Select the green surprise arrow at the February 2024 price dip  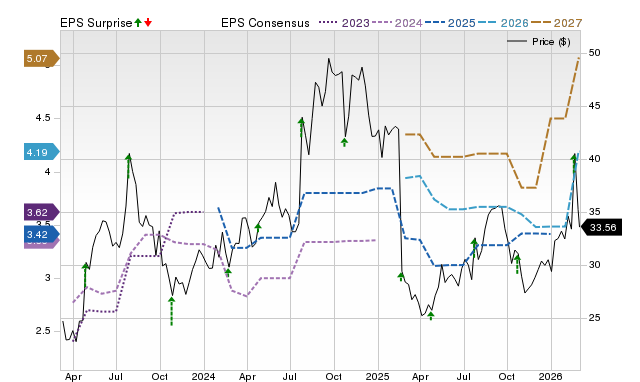(228, 272)
